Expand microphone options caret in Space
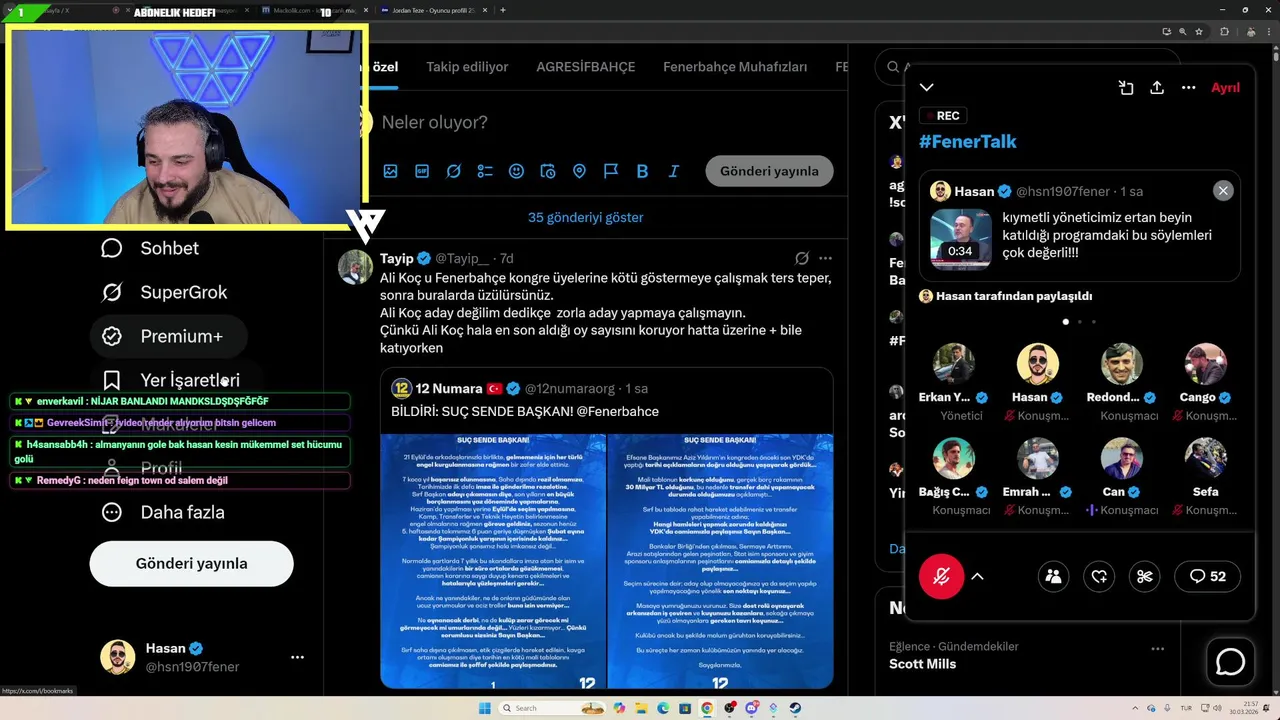This screenshot has height=720, width=1280. [978, 576]
